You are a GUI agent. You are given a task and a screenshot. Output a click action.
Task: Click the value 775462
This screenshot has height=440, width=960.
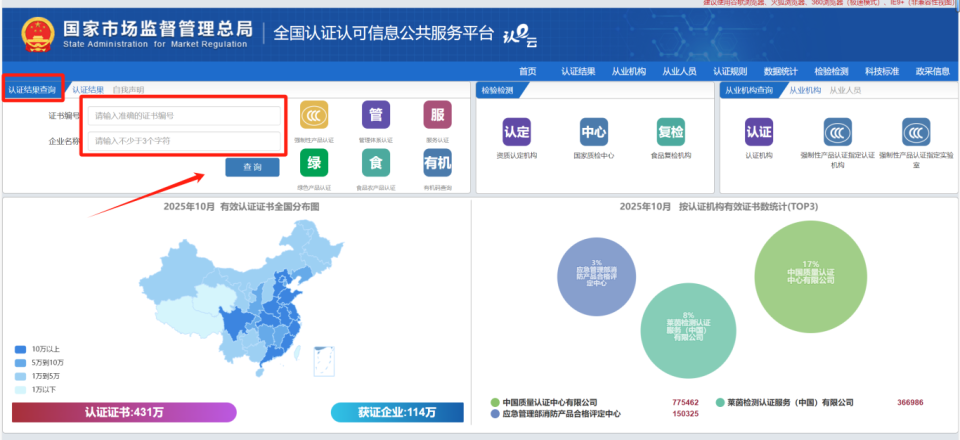(685, 403)
